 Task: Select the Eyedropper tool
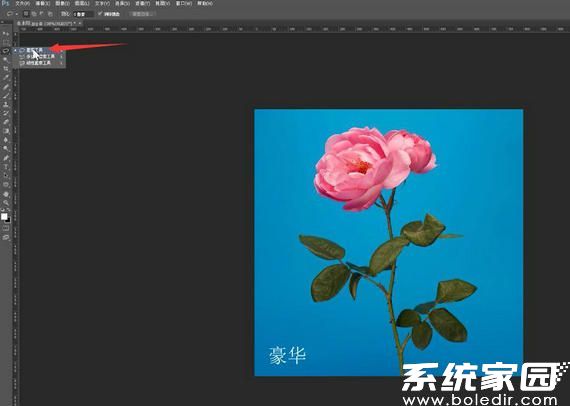click(5, 77)
